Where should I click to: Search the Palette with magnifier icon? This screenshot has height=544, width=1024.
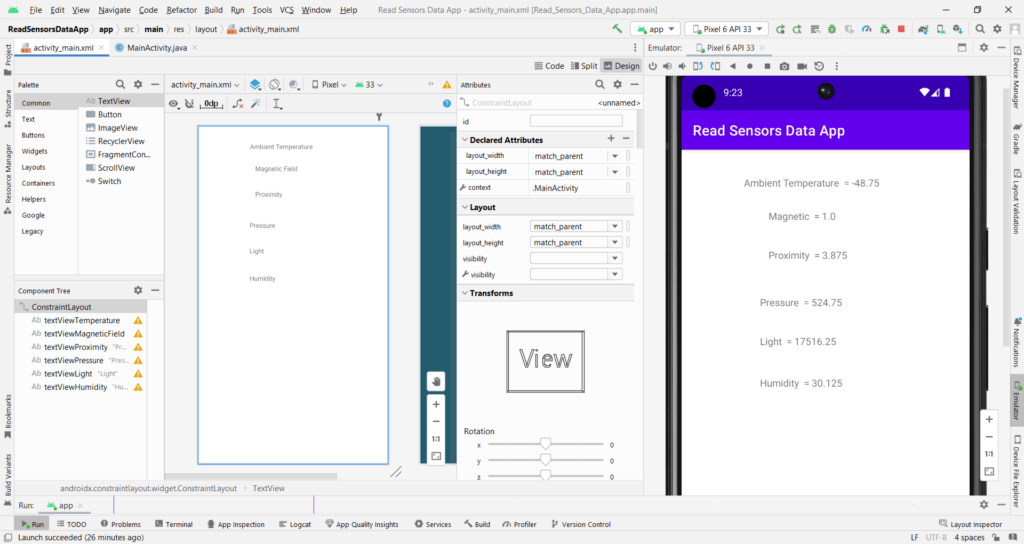120,84
